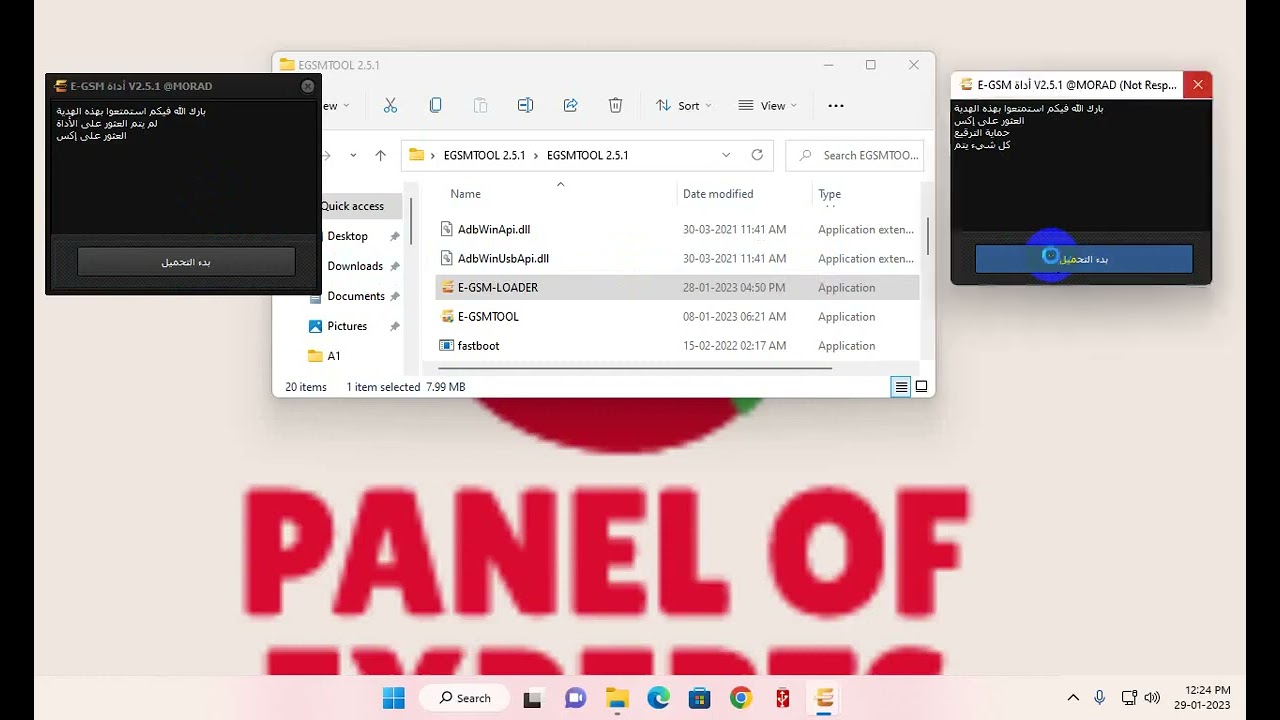Open Windows Start button on taskbar
1280x720 pixels.
[394, 698]
